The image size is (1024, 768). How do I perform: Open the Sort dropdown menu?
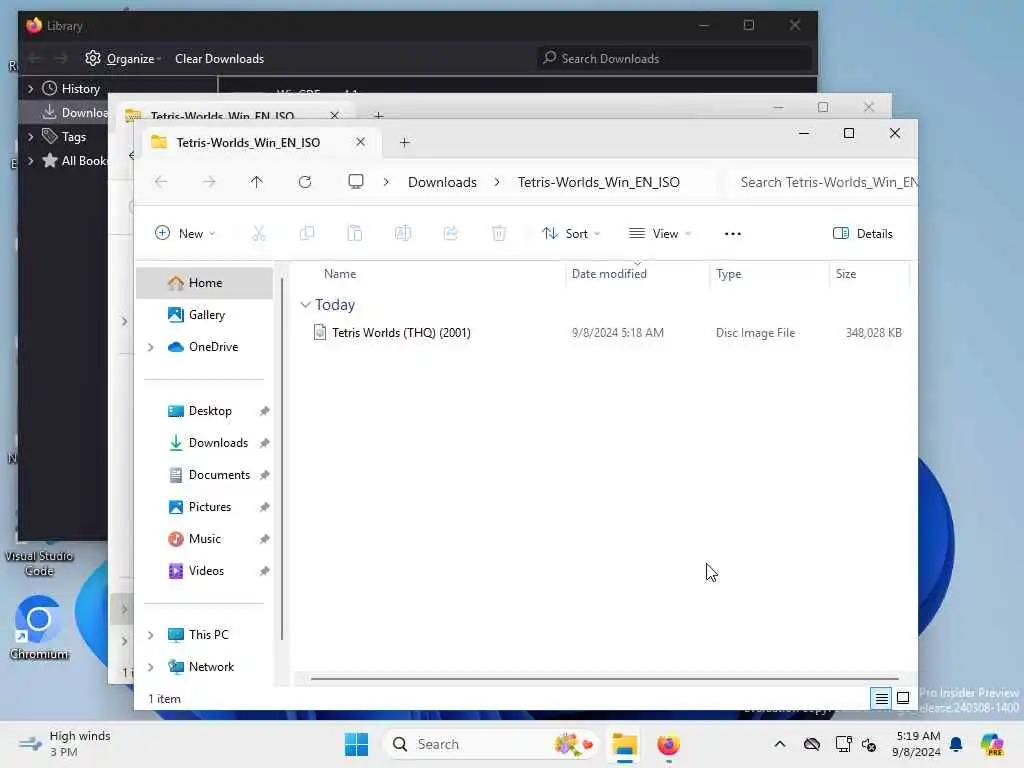(571, 233)
